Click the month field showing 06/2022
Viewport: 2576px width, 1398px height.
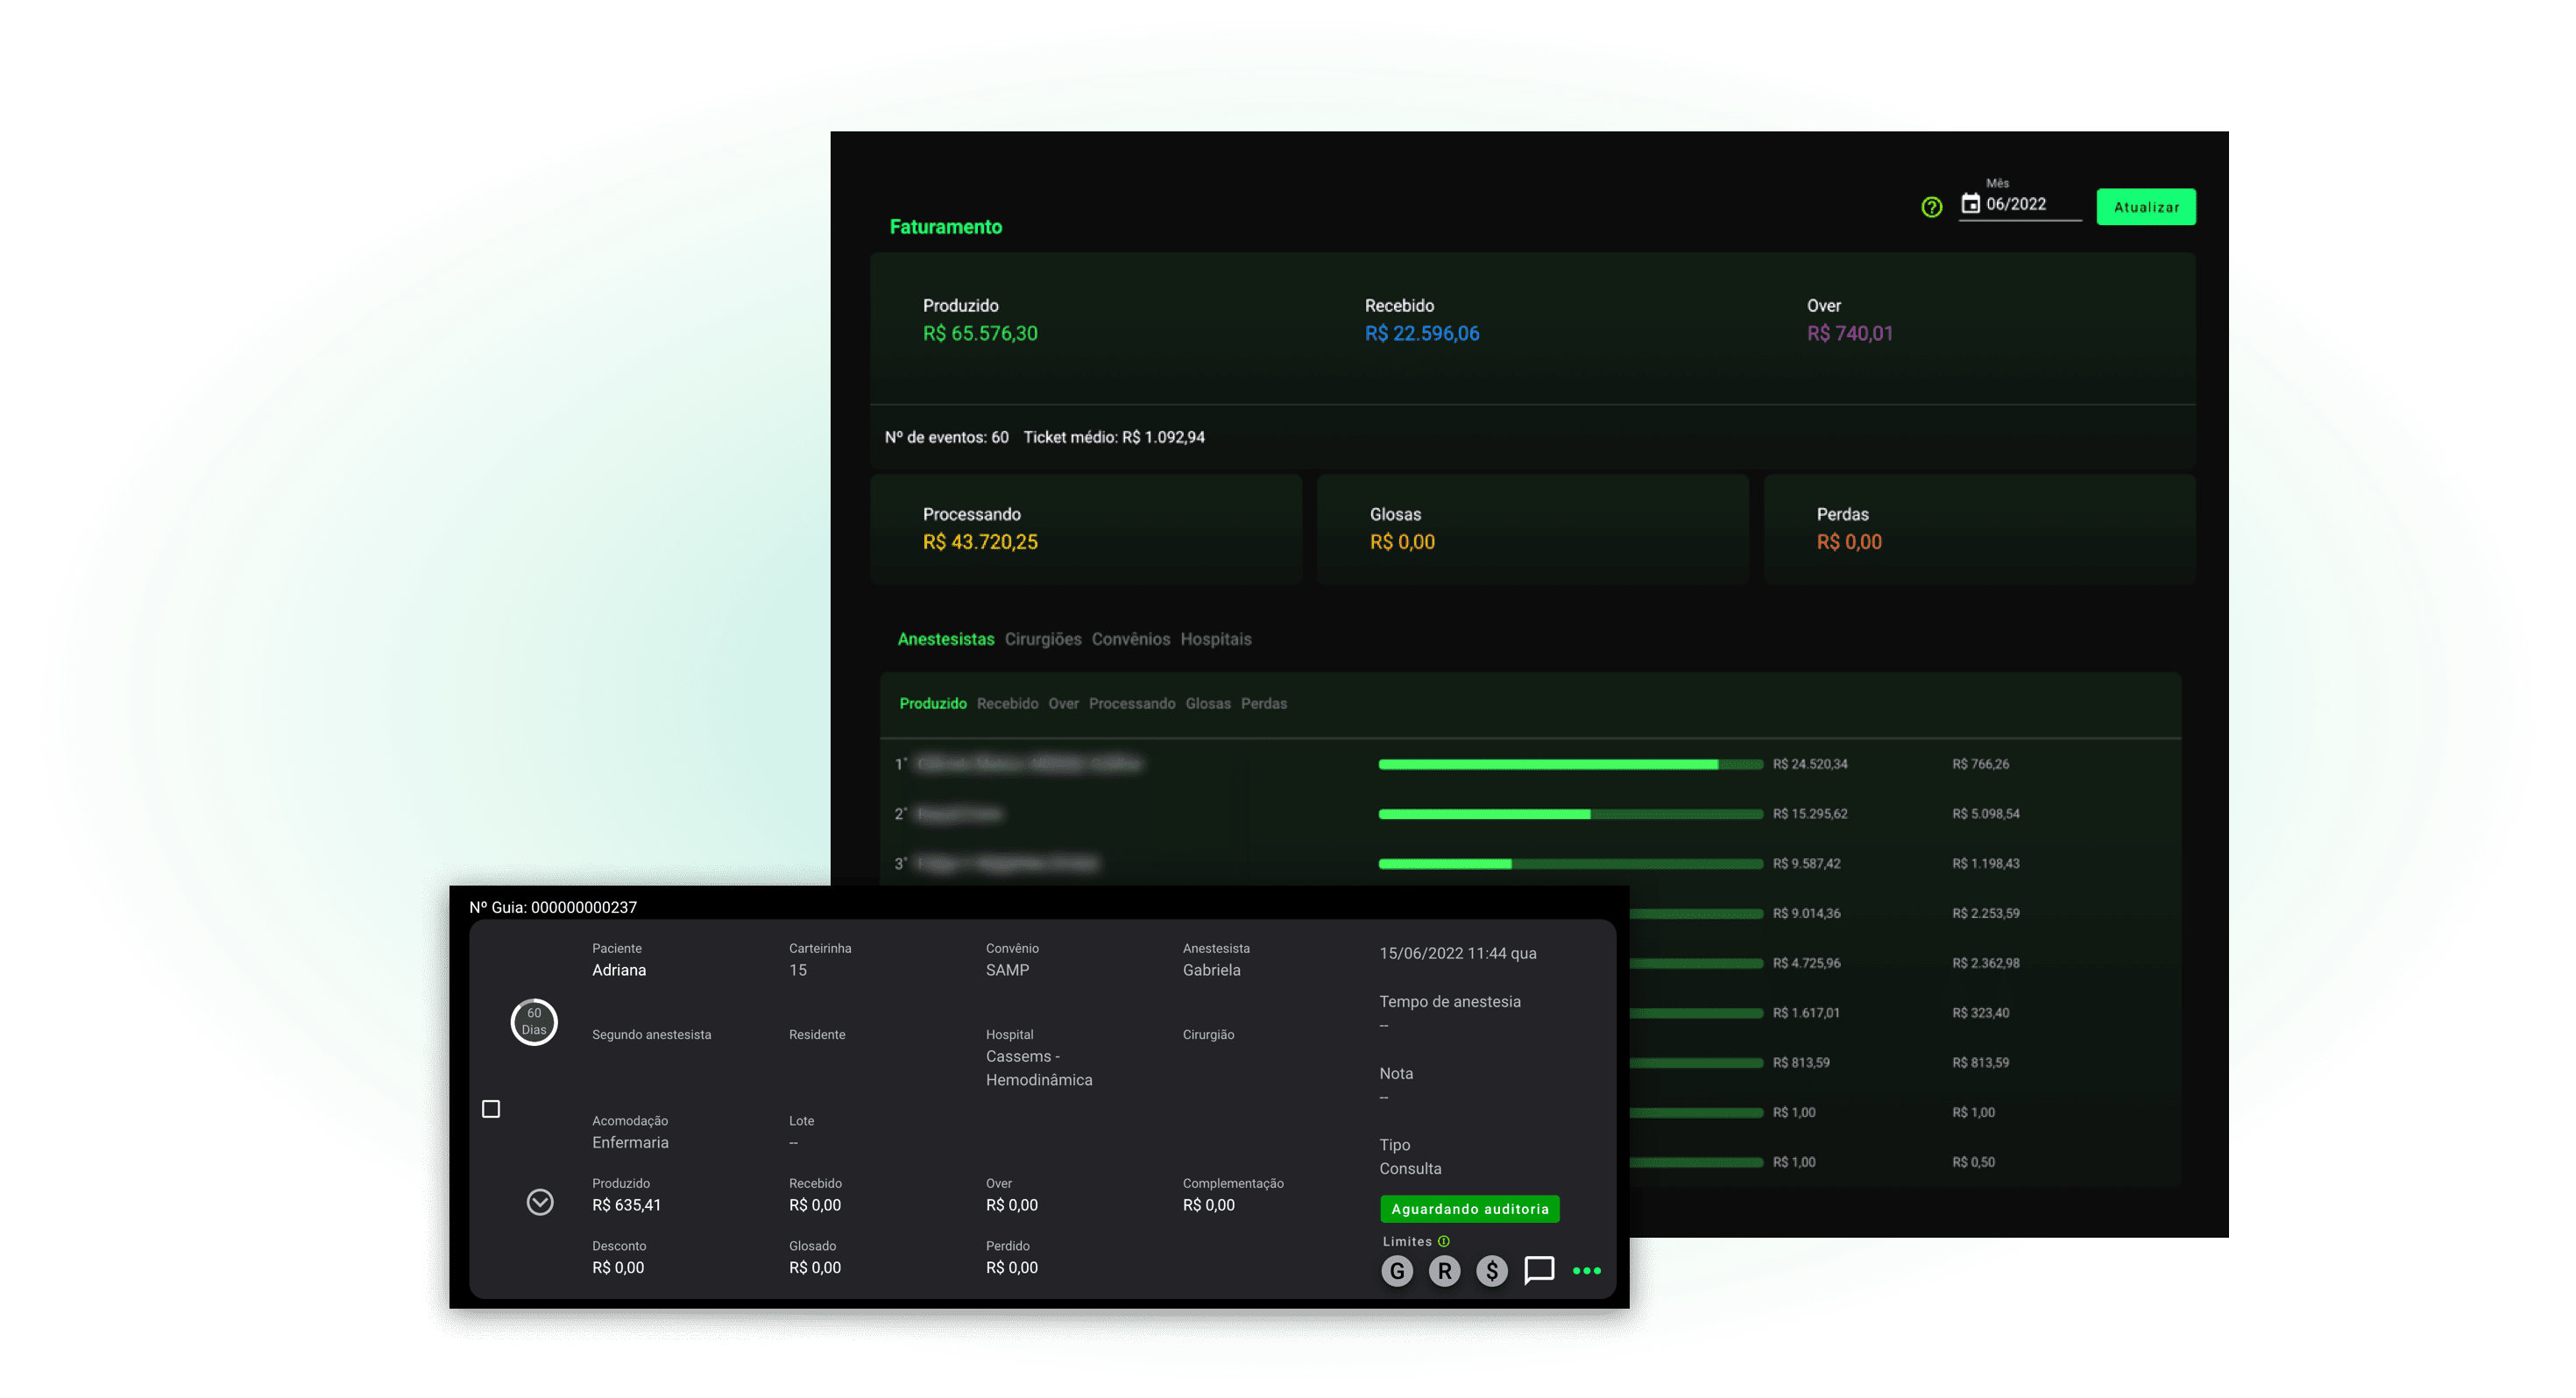pyautogui.click(x=2020, y=204)
